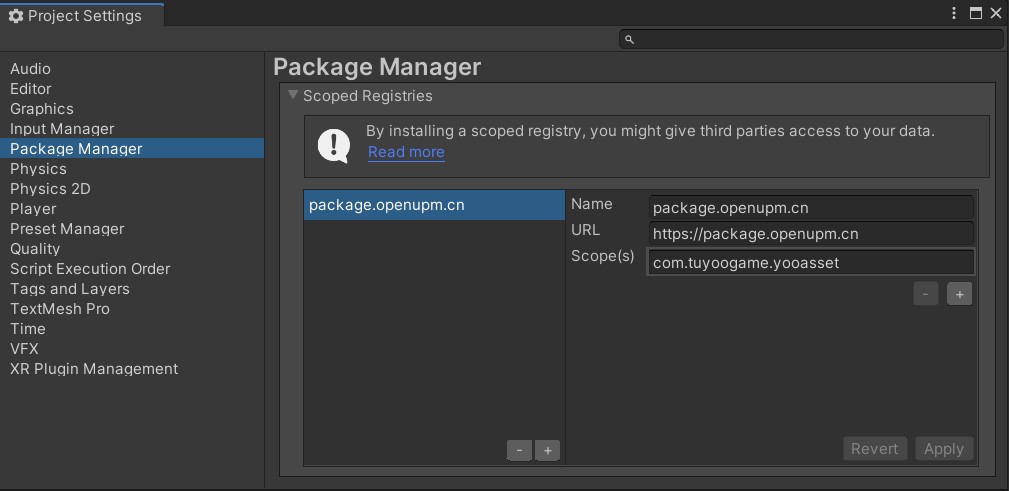Focus the registry Name field
The image size is (1009, 491).
pyautogui.click(x=811, y=208)
